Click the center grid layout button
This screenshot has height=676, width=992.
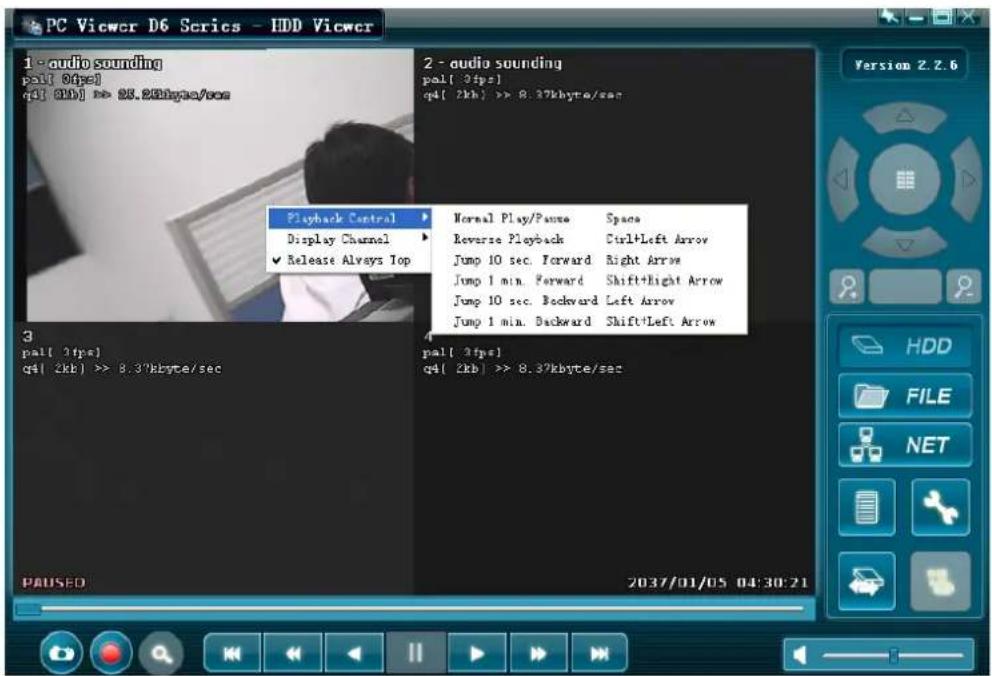tap(905, 180)
